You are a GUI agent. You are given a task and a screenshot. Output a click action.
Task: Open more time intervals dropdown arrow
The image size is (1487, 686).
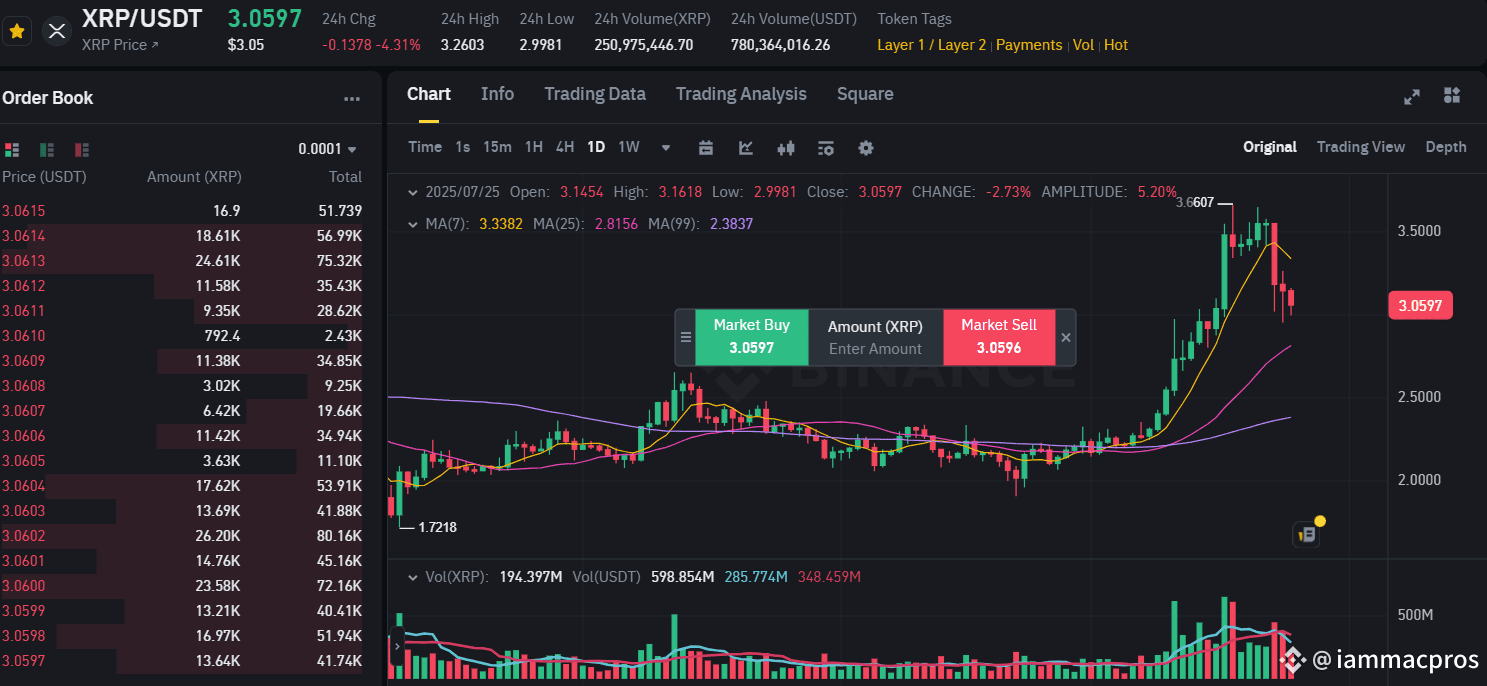(x=666, y=148)
